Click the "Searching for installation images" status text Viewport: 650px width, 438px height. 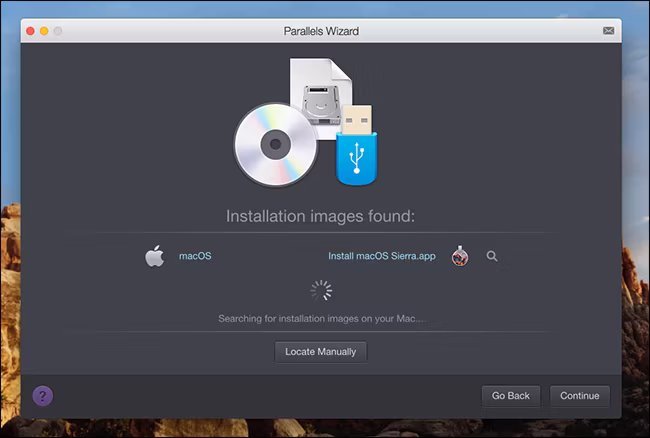[x=321, y=319]
